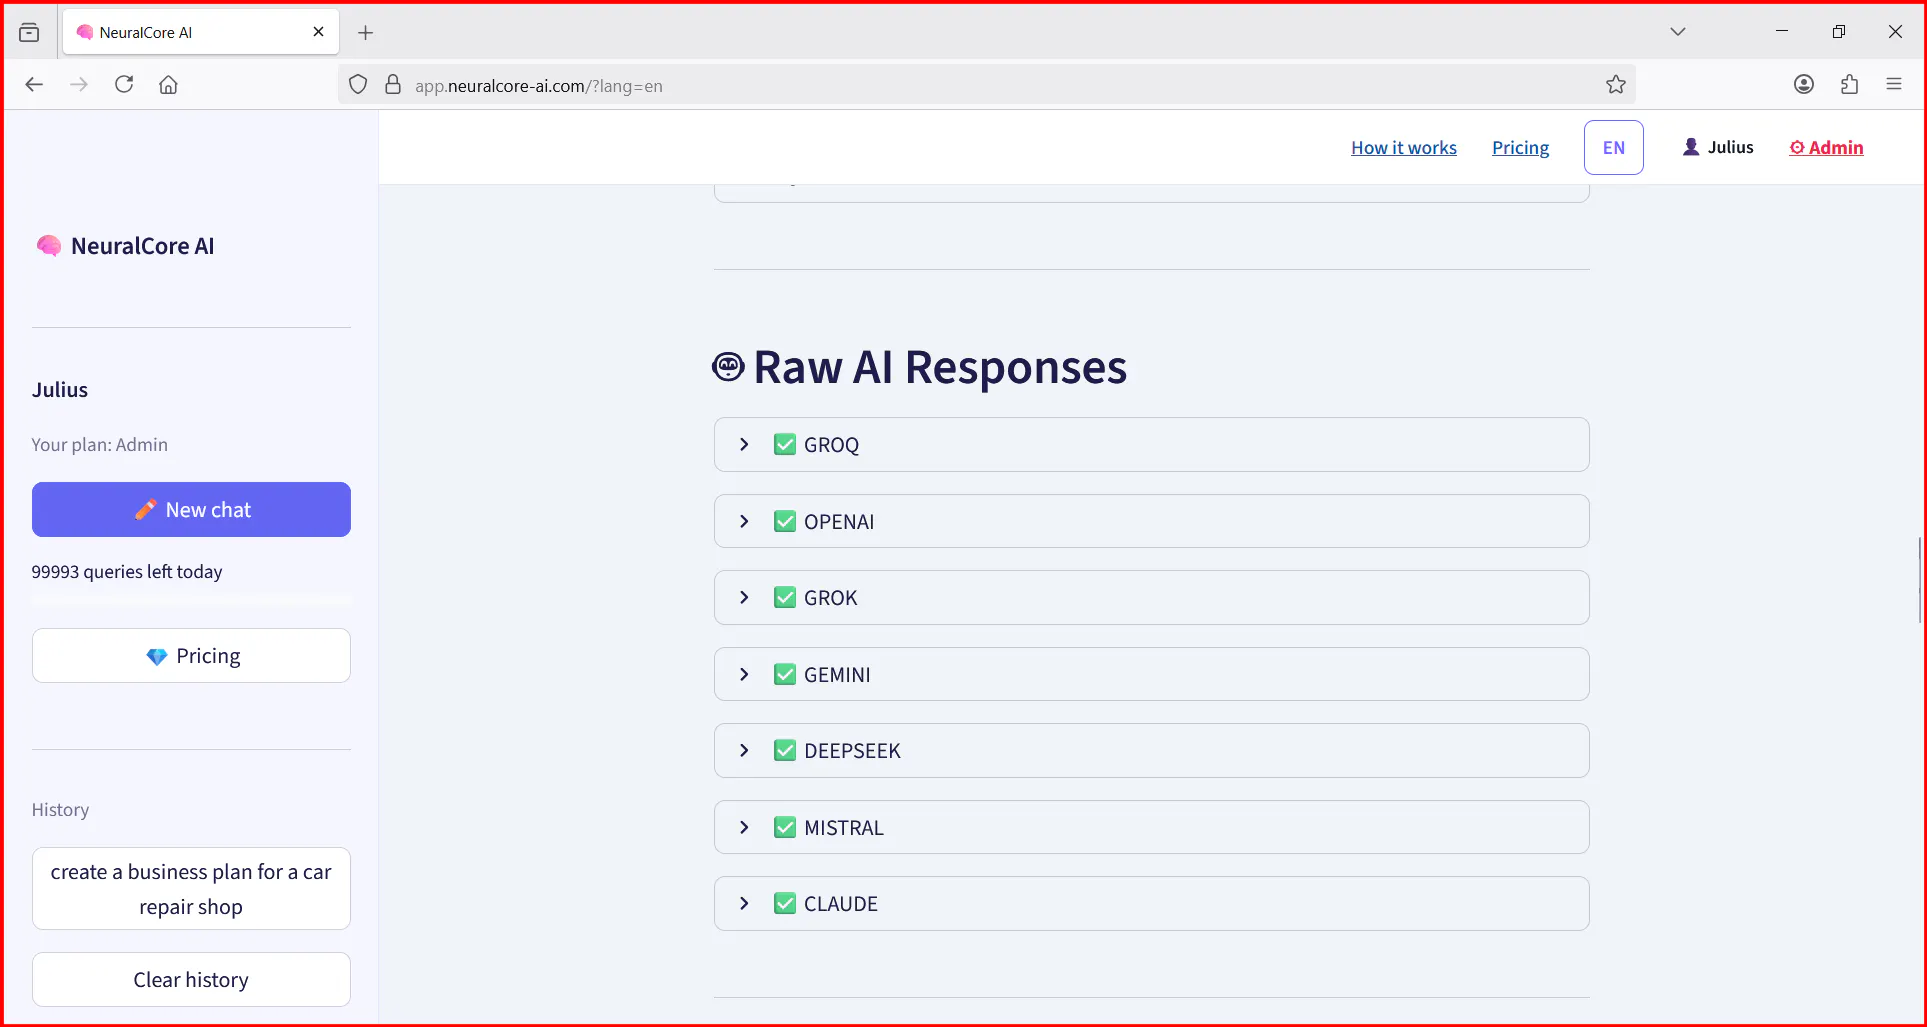Open Pricing link in top navigation
This screenshot has width=1927, height=1027.
tap(1520, 148)
